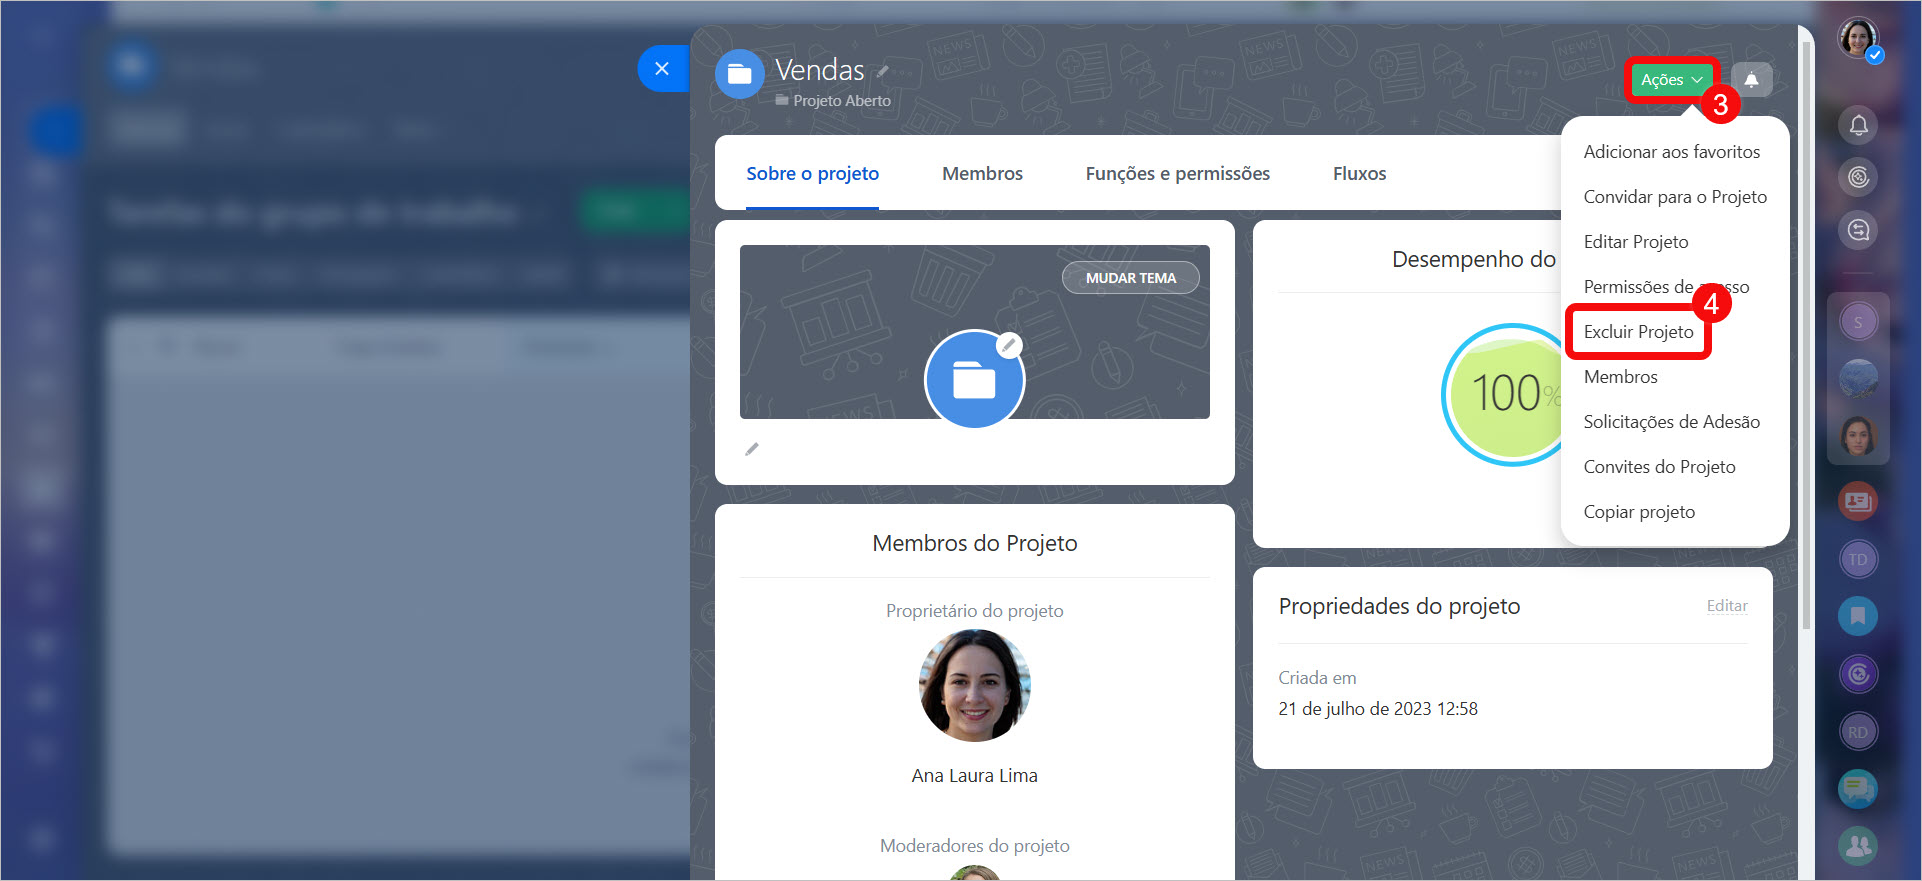
Task: Open the red contact card icon
Action: click(x=1858, y=501)
